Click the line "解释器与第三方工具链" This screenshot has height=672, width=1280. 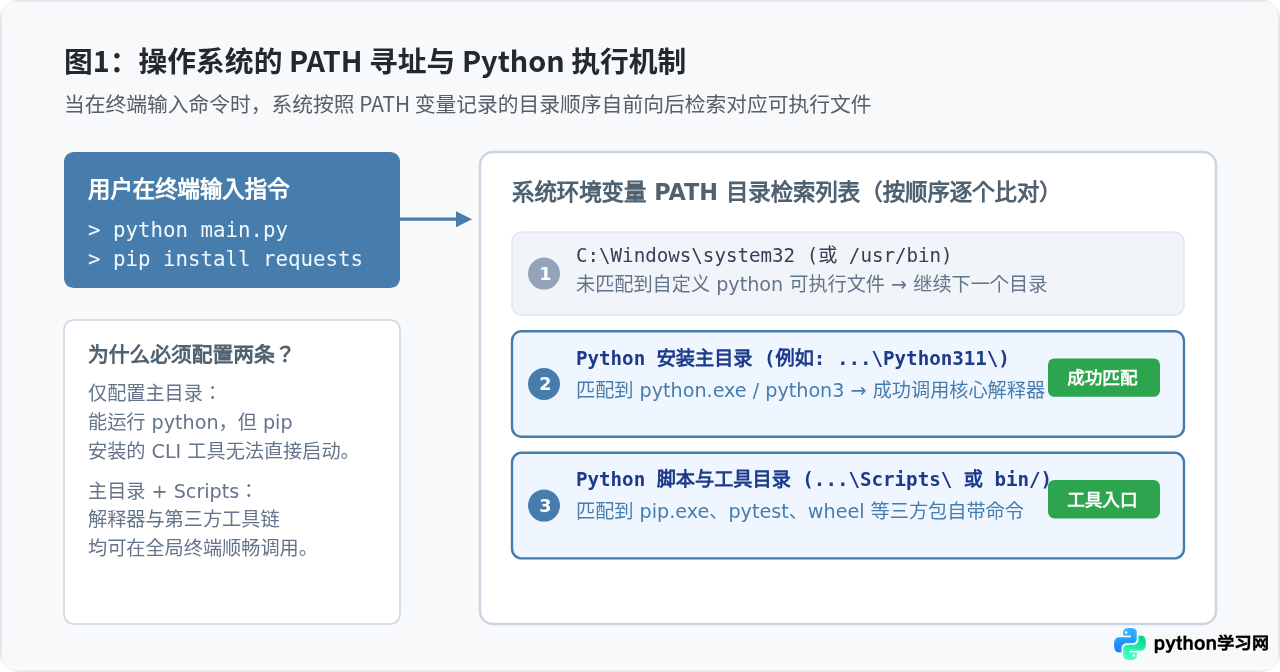tap(184, 519)
